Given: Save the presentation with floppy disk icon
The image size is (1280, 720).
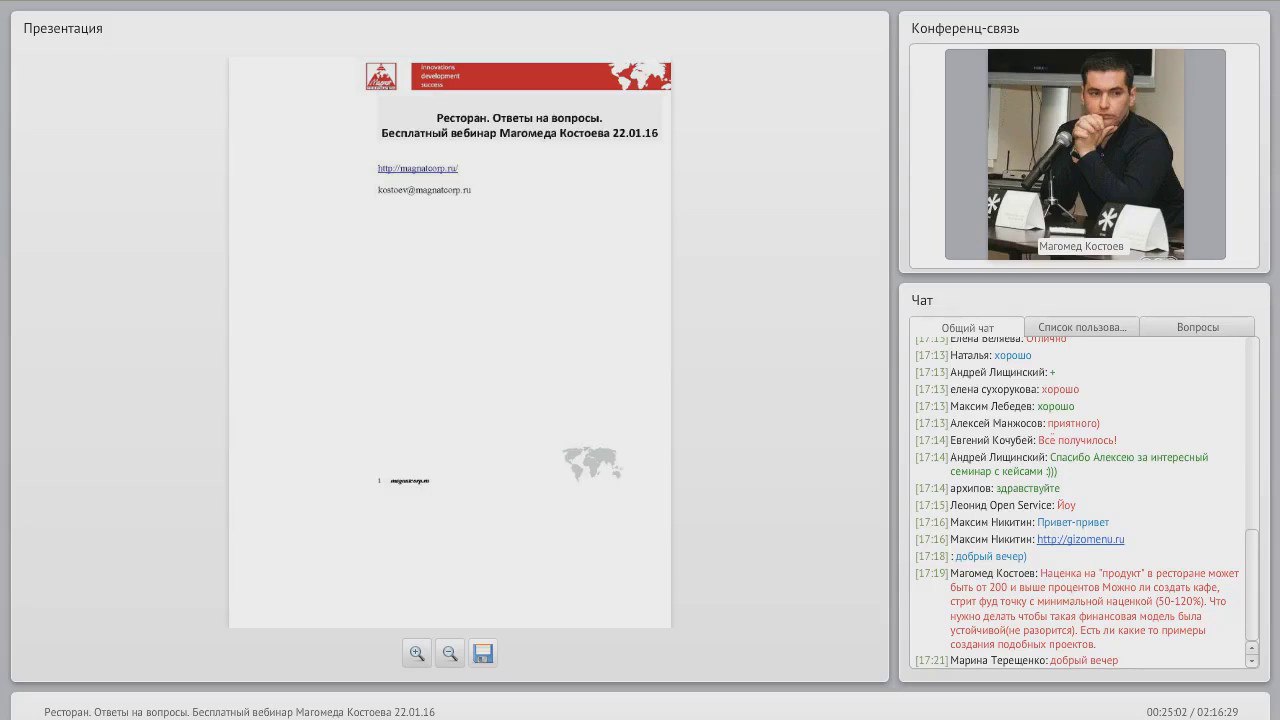Looking at the screenshot, I should [x=483, y=653].
